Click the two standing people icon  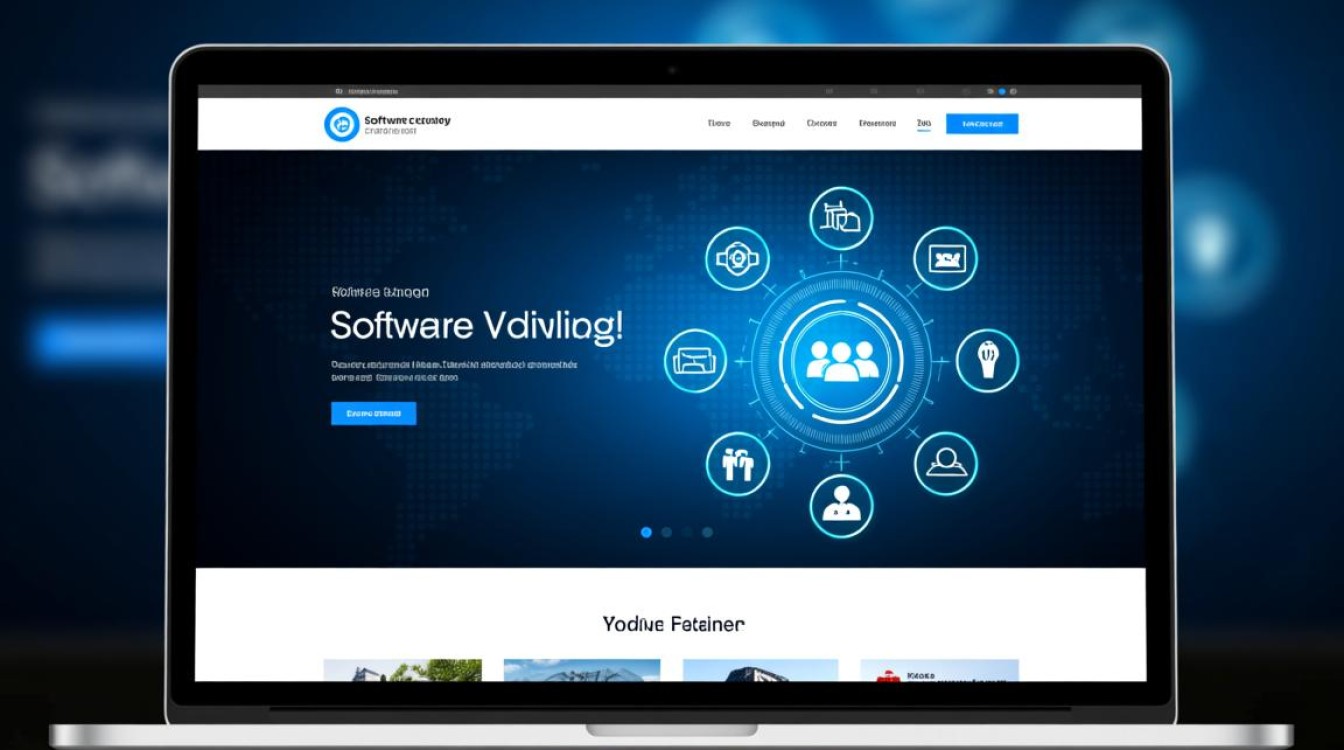pos(738,463)
